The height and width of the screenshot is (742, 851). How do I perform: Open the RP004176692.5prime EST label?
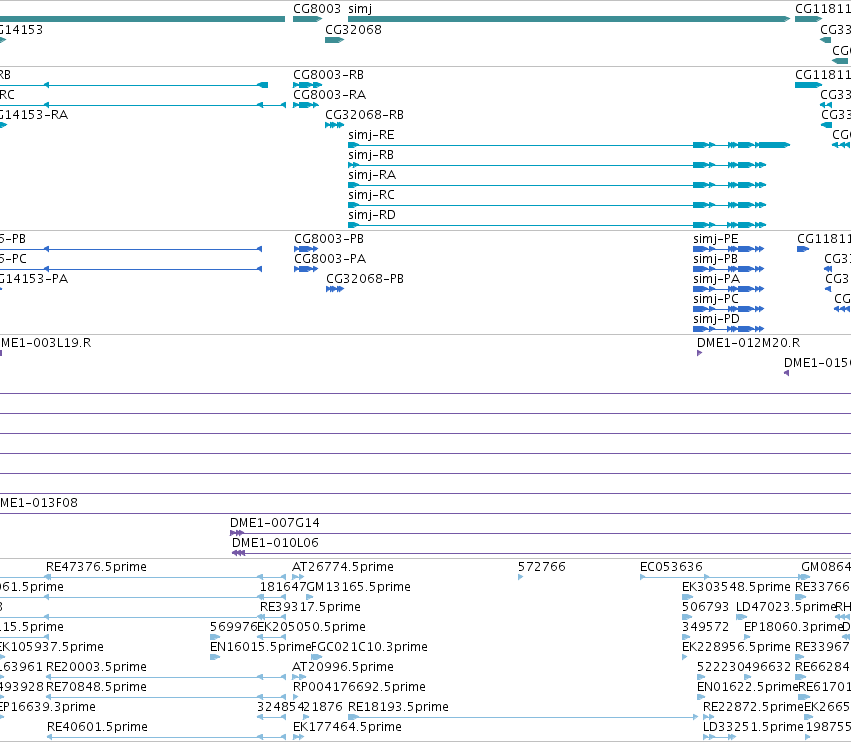coord(359,687)
